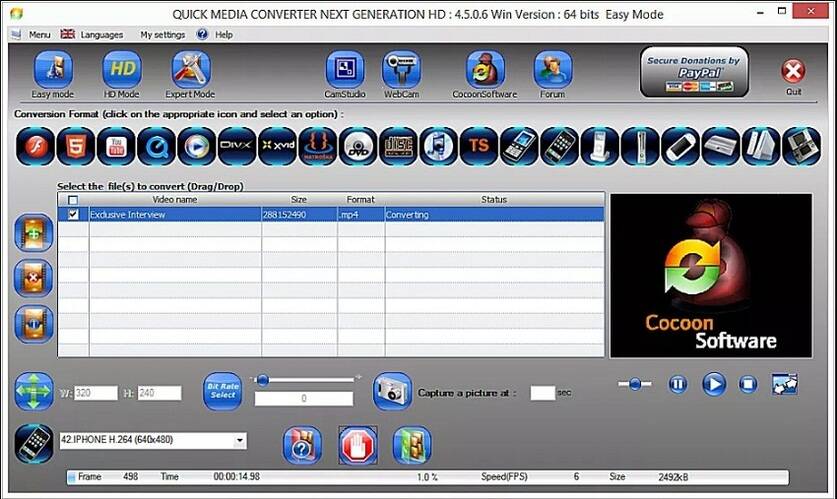Select Disc conversion format

398,146
